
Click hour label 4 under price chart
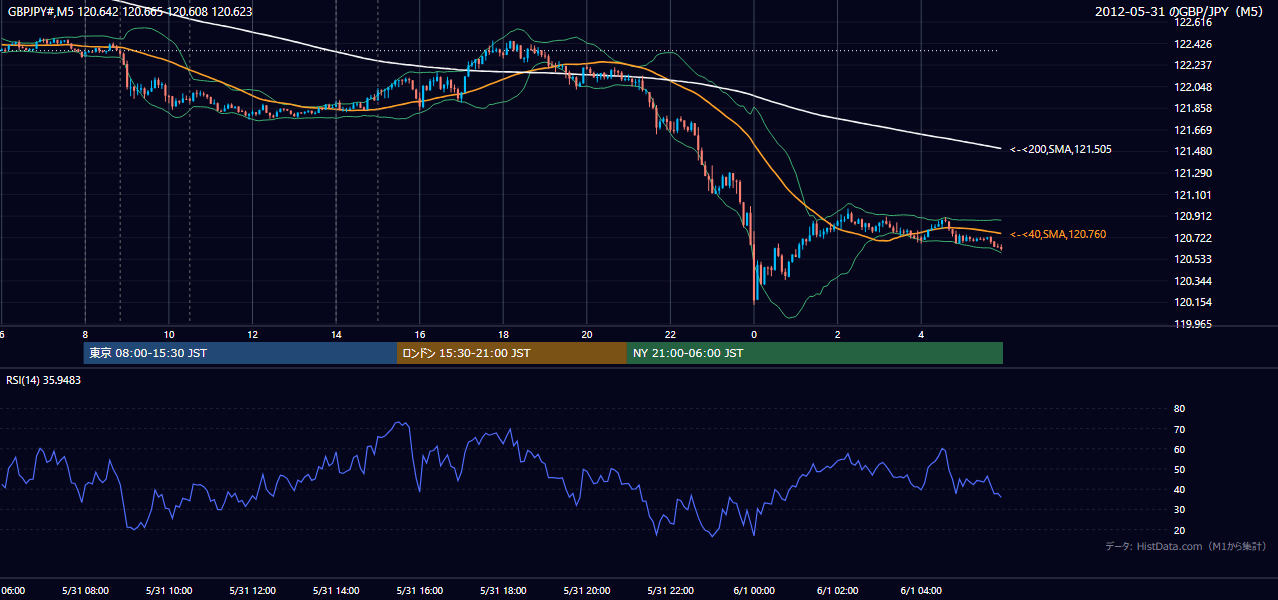click(921, 334)
